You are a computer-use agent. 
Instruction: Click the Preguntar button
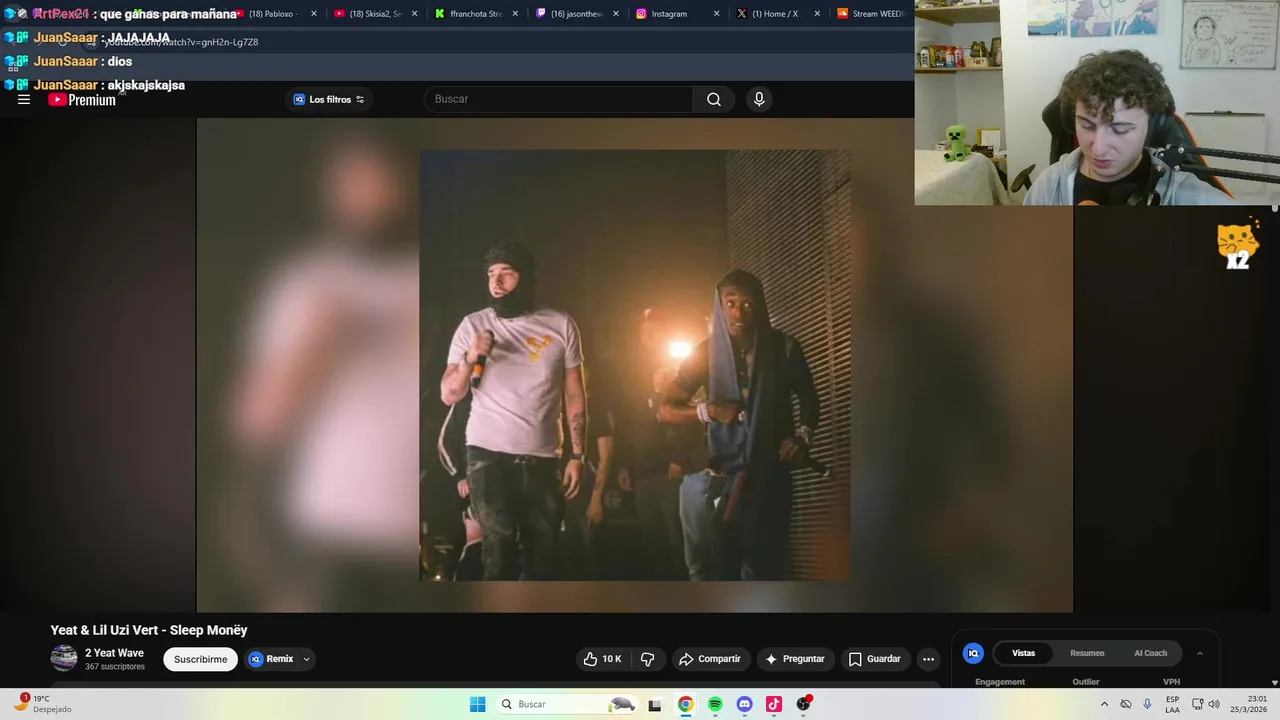795,659
